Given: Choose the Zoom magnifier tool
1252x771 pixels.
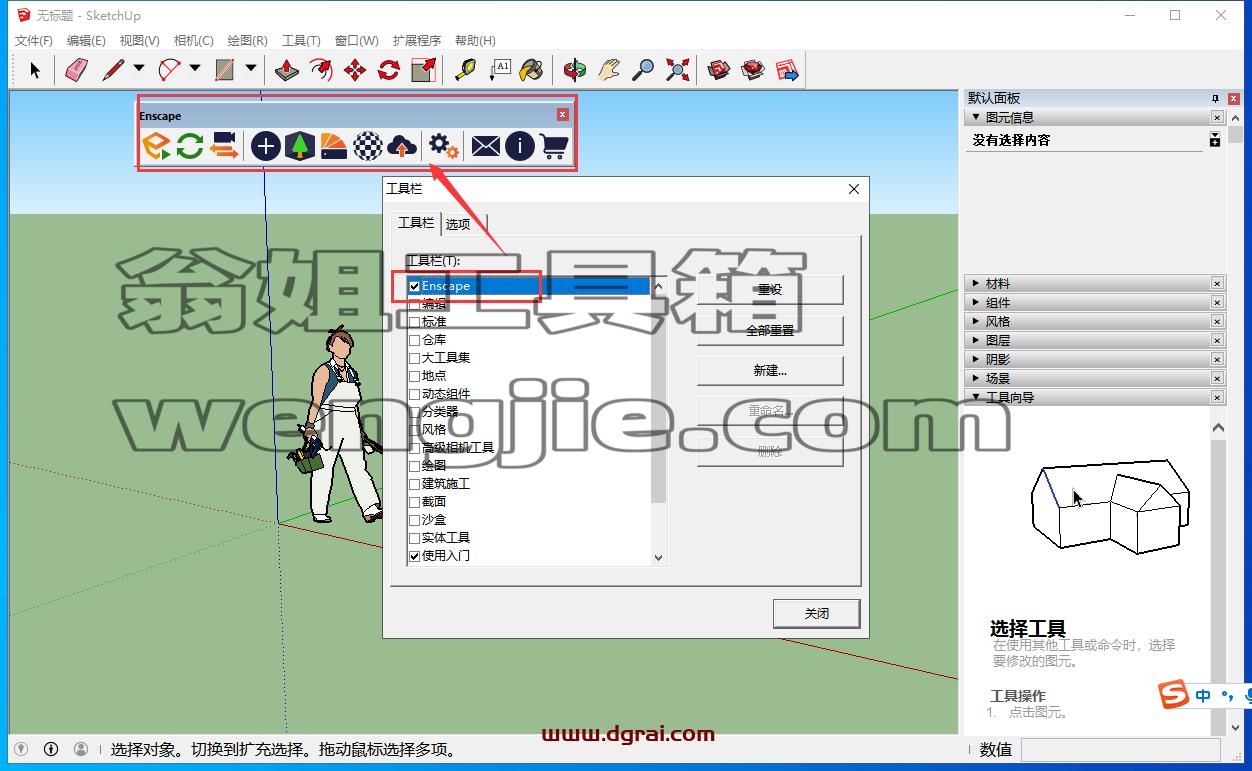Looking at the screenshot, I should [x=643, y=69].
